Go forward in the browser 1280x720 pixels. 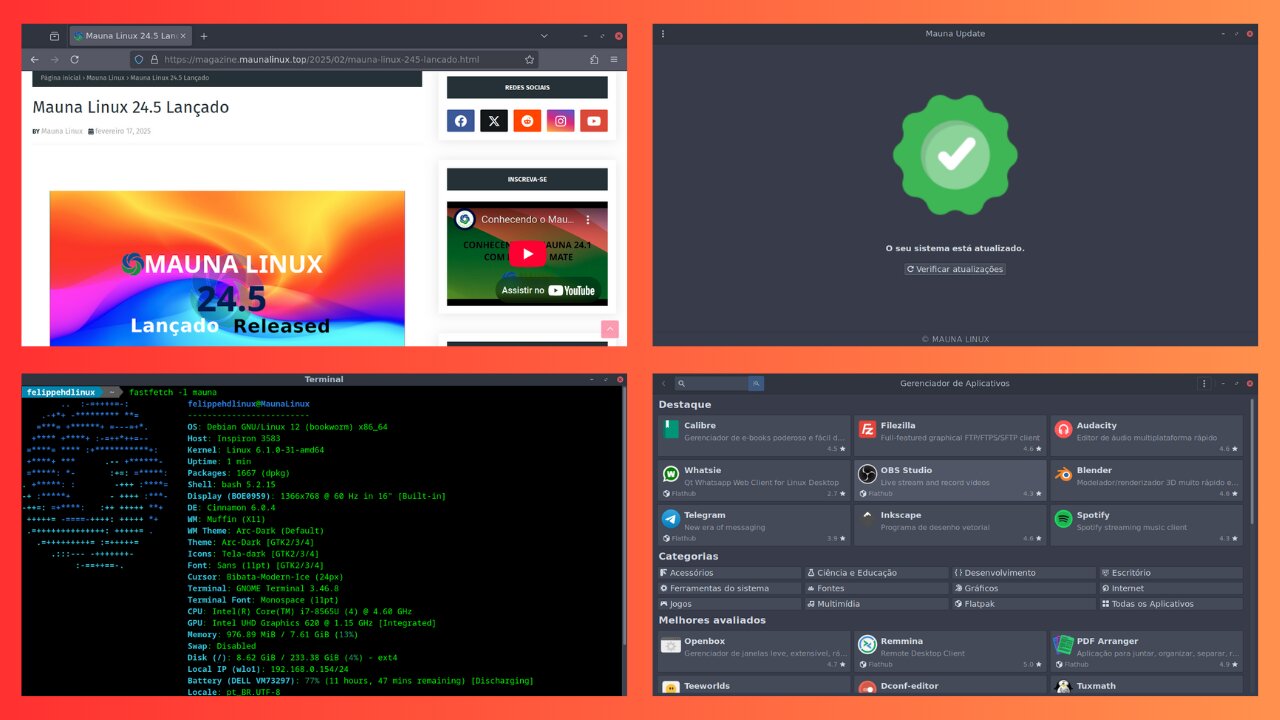54,60
